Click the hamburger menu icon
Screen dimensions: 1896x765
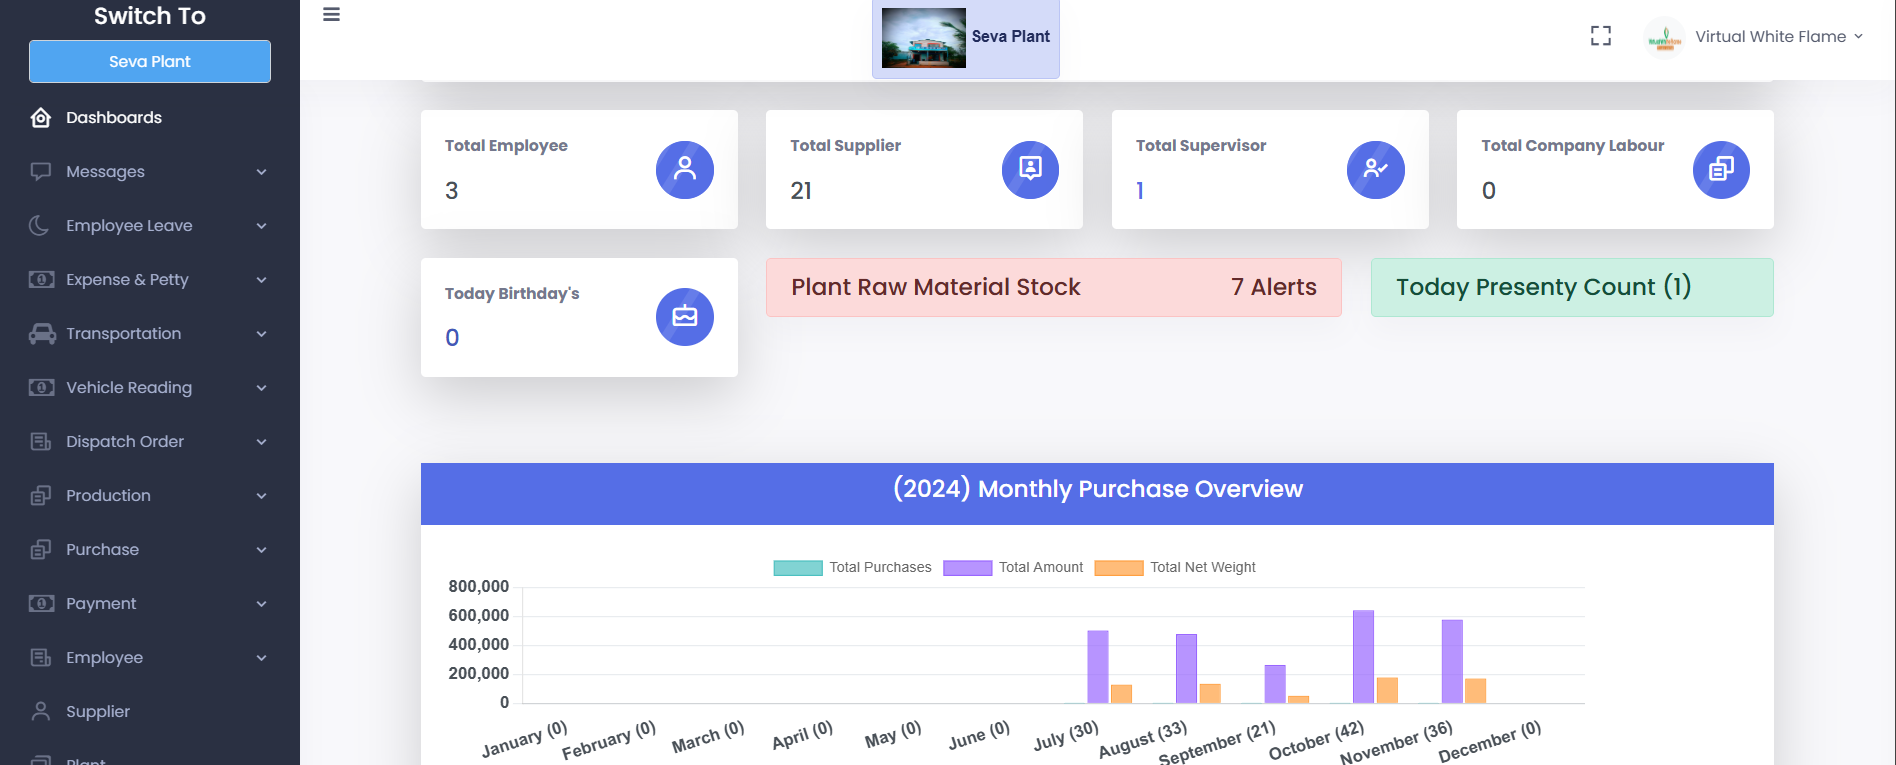[x=331, y=15]
